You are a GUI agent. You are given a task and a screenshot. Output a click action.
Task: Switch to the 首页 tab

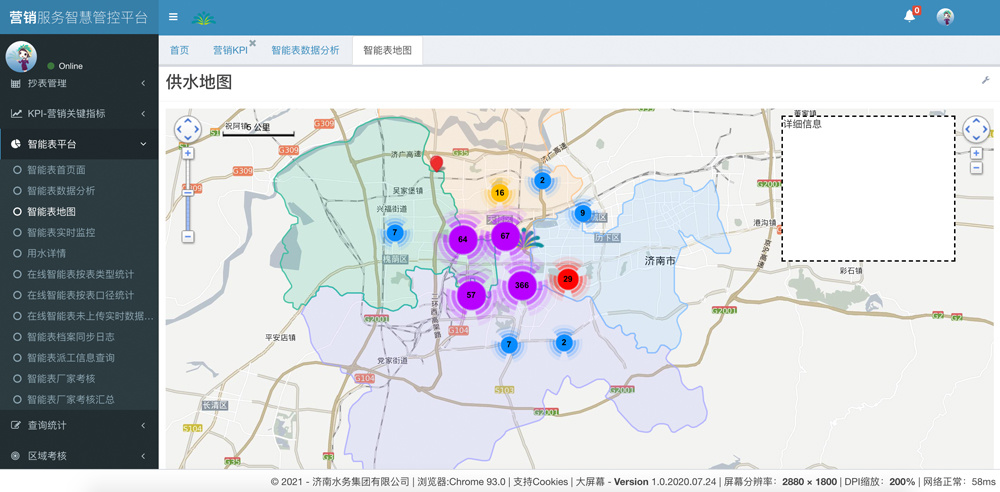pyautogui.click(x=179, y=50)
